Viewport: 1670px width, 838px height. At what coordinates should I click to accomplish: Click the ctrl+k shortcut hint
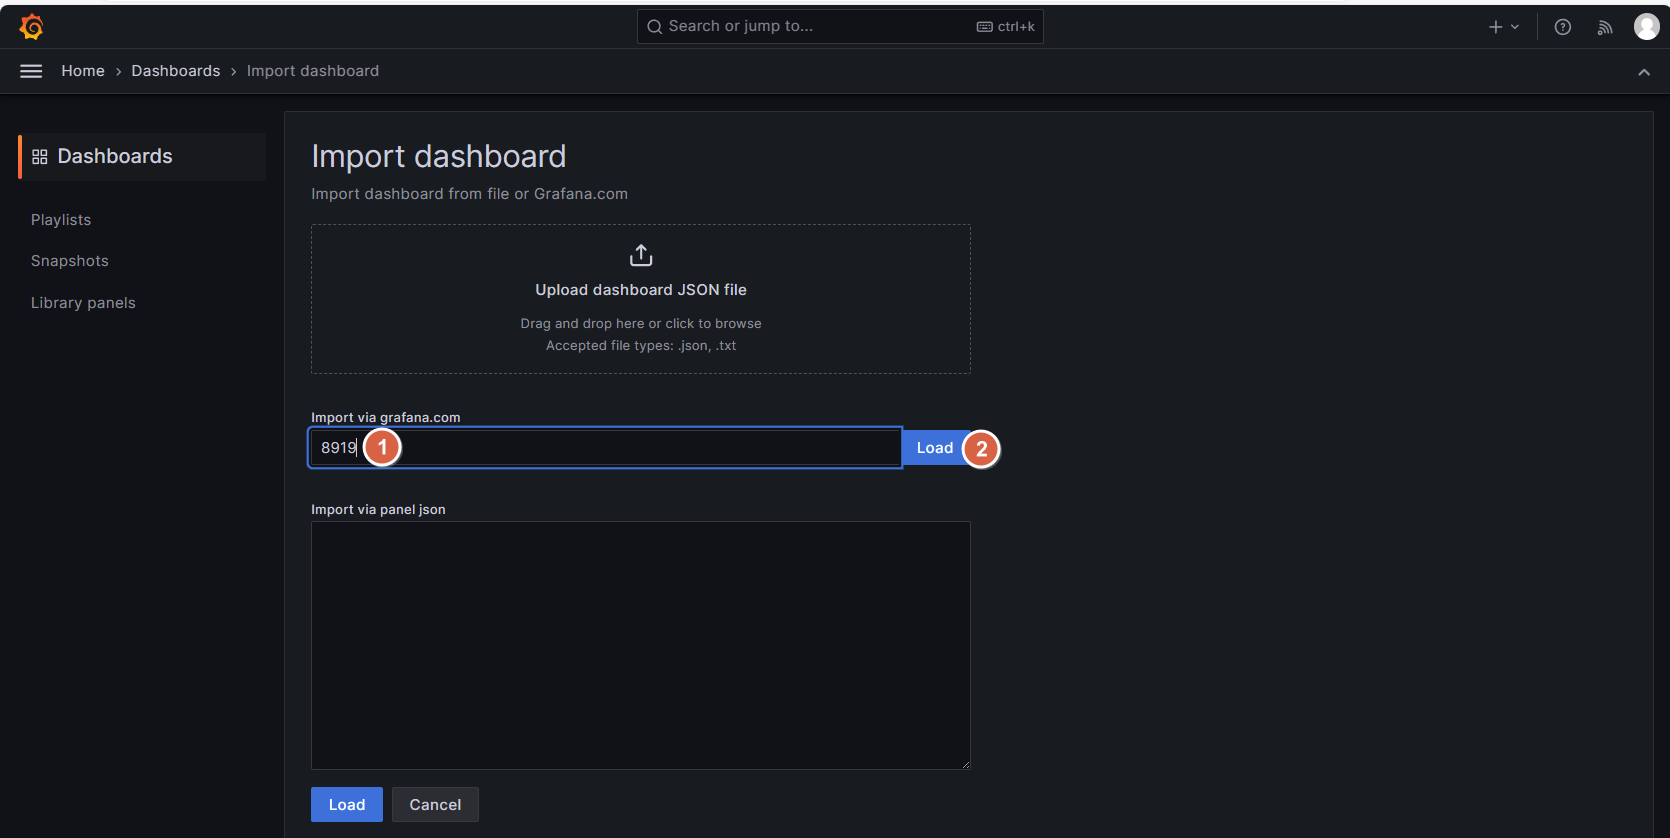tap(1006, 27)
